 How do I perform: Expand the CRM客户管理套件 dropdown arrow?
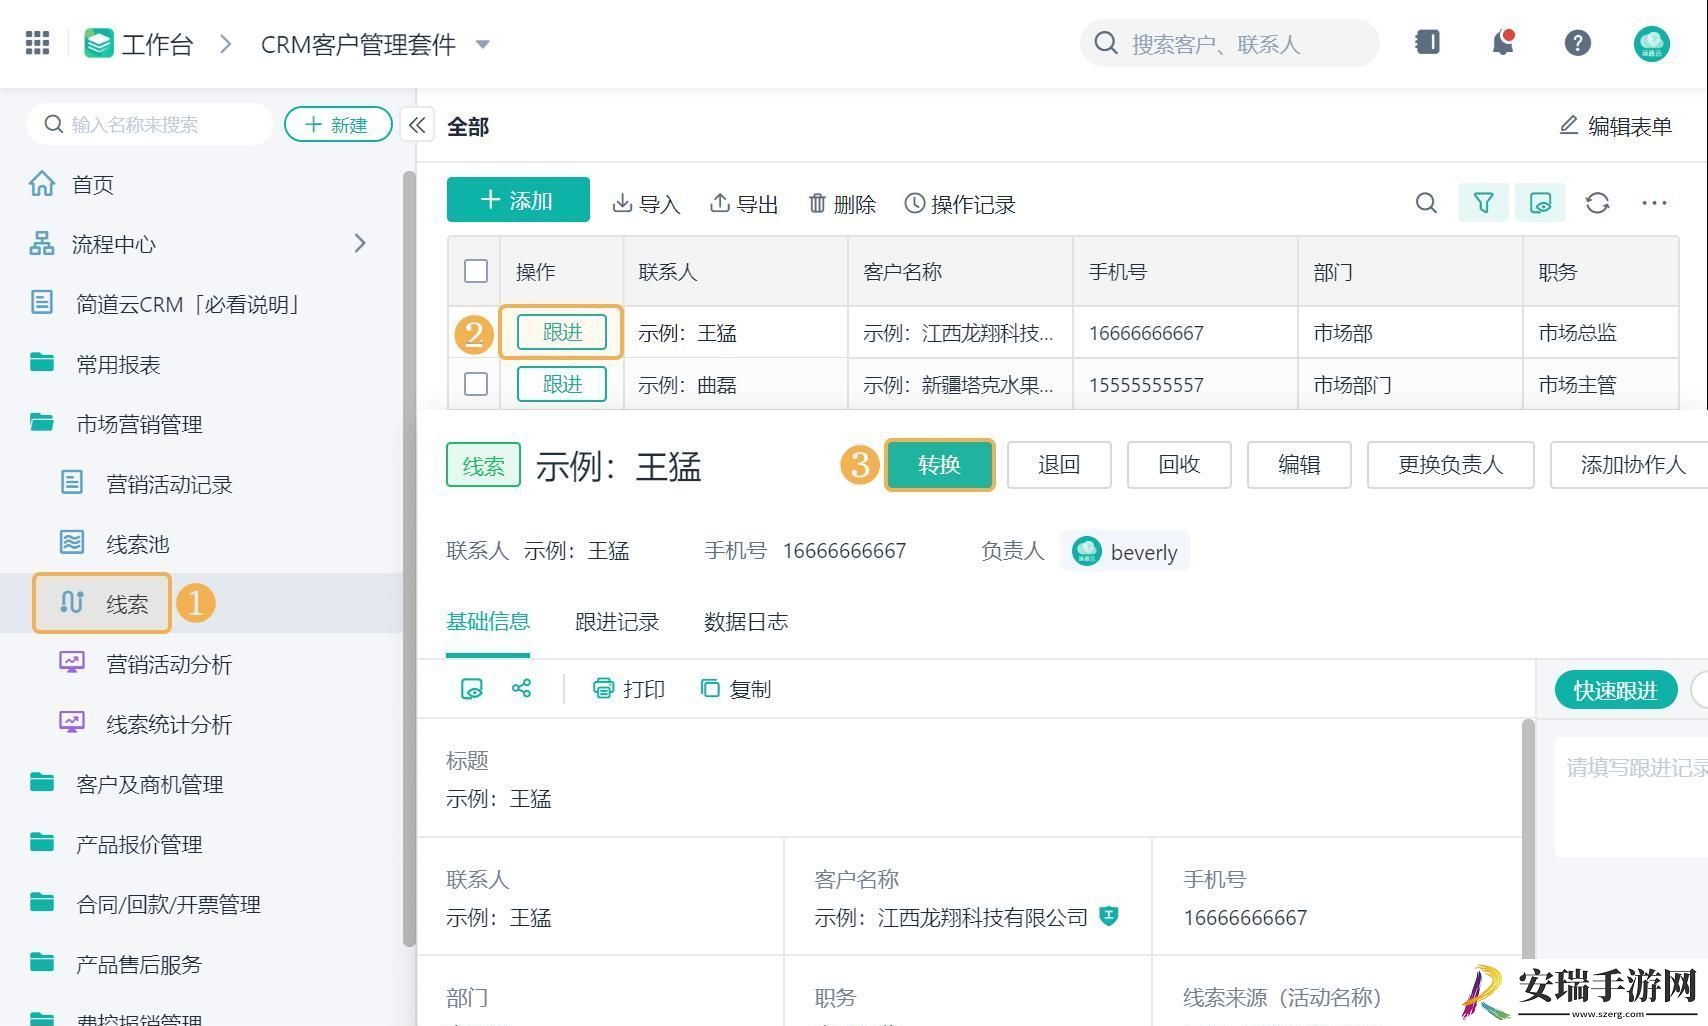click(483, 44)
